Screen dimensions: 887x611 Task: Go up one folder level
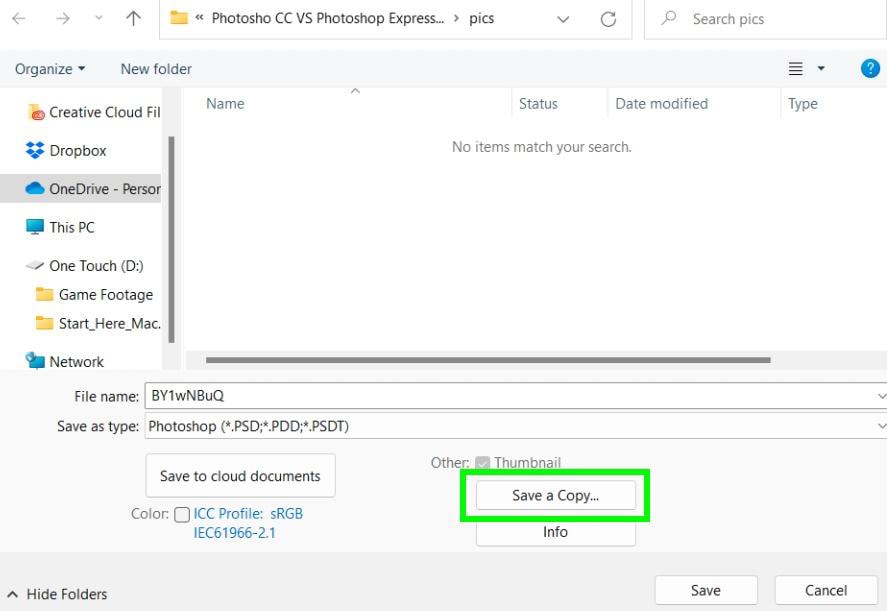(x=134, y=19)
